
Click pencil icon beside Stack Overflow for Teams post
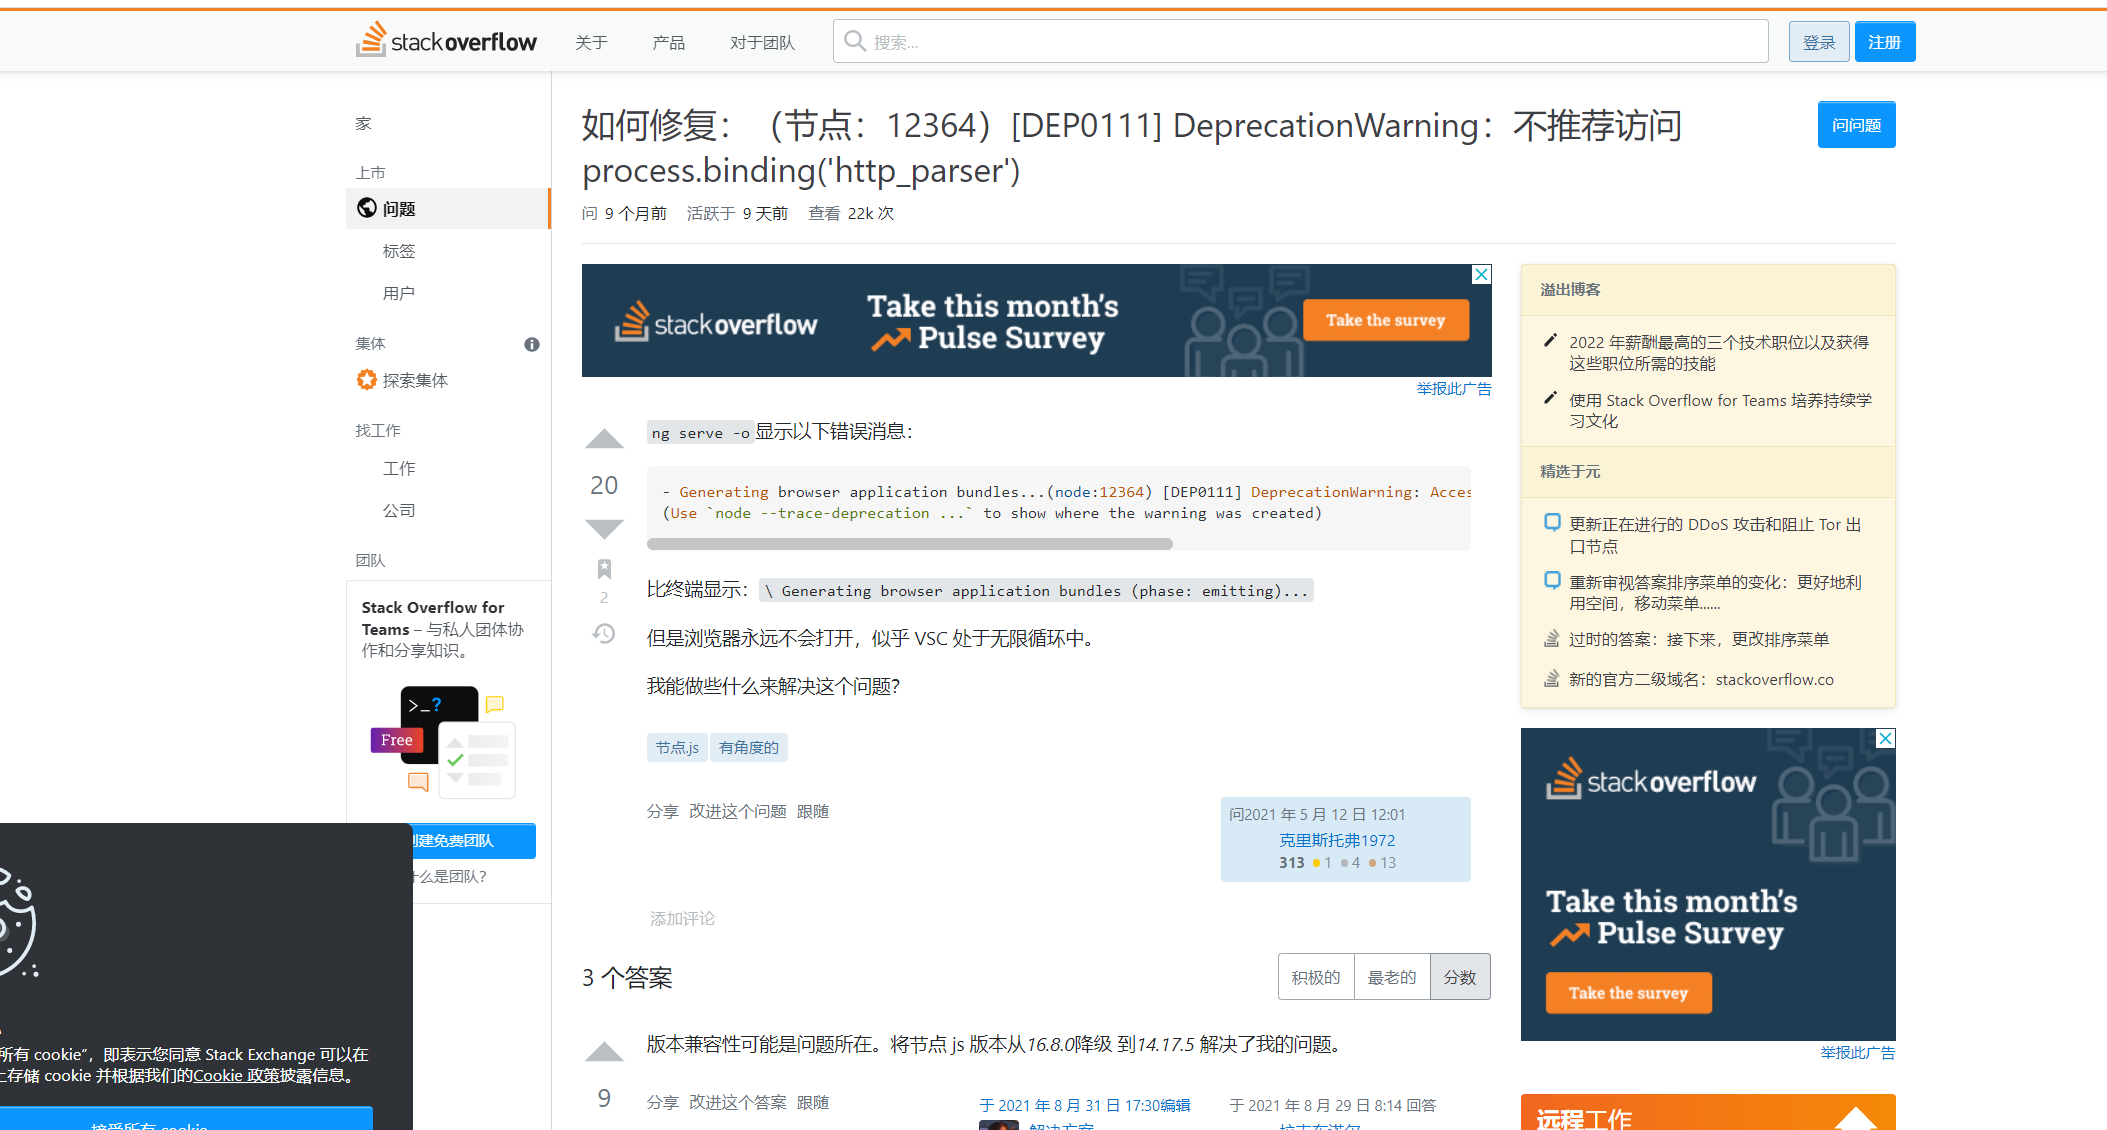tap(1551, 399)
